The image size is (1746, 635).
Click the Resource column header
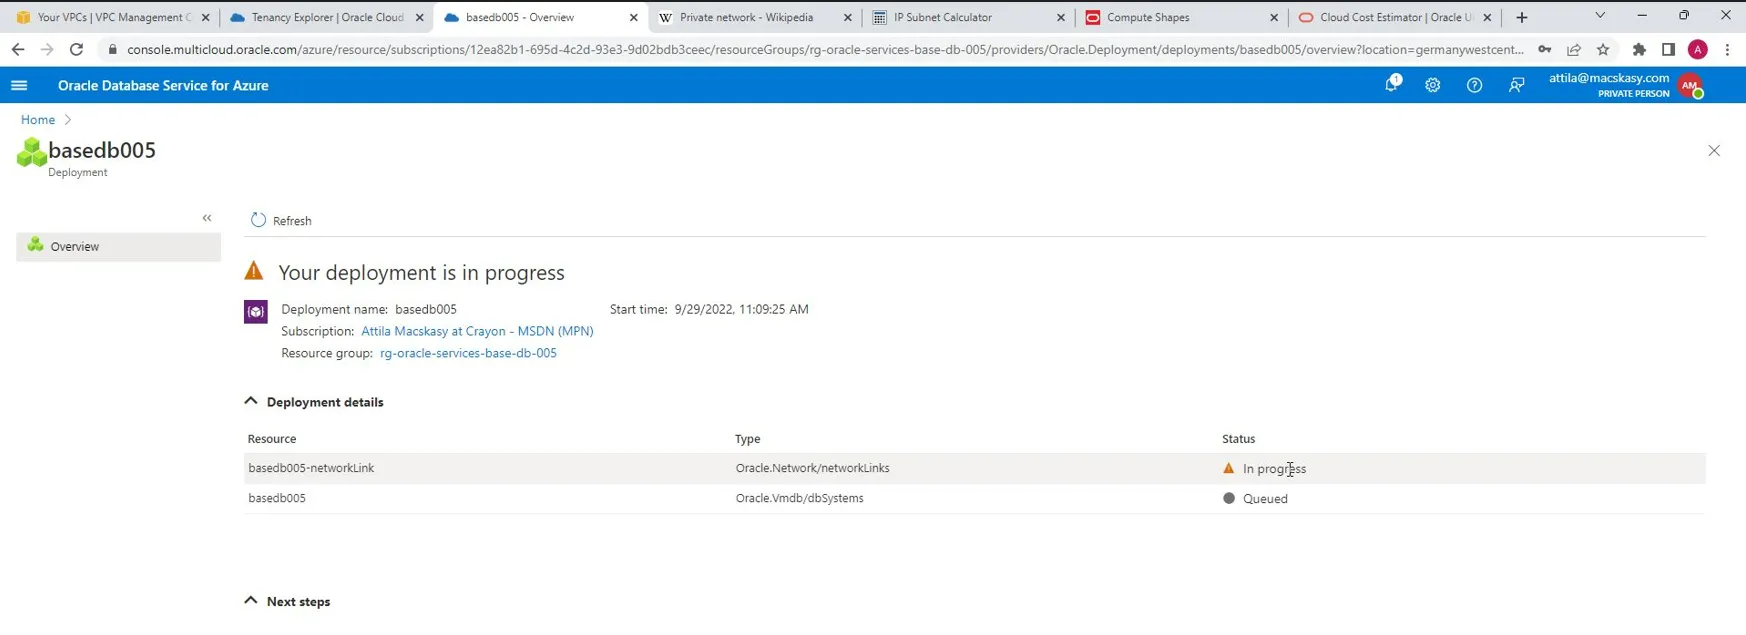[272, 439]
